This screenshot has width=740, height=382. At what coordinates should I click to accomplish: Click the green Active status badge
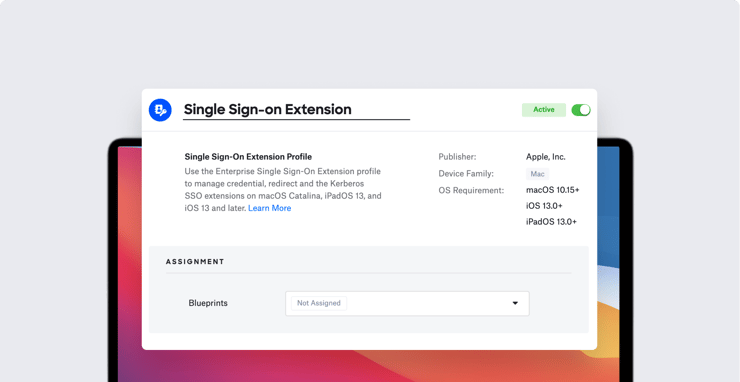(544, 110)
